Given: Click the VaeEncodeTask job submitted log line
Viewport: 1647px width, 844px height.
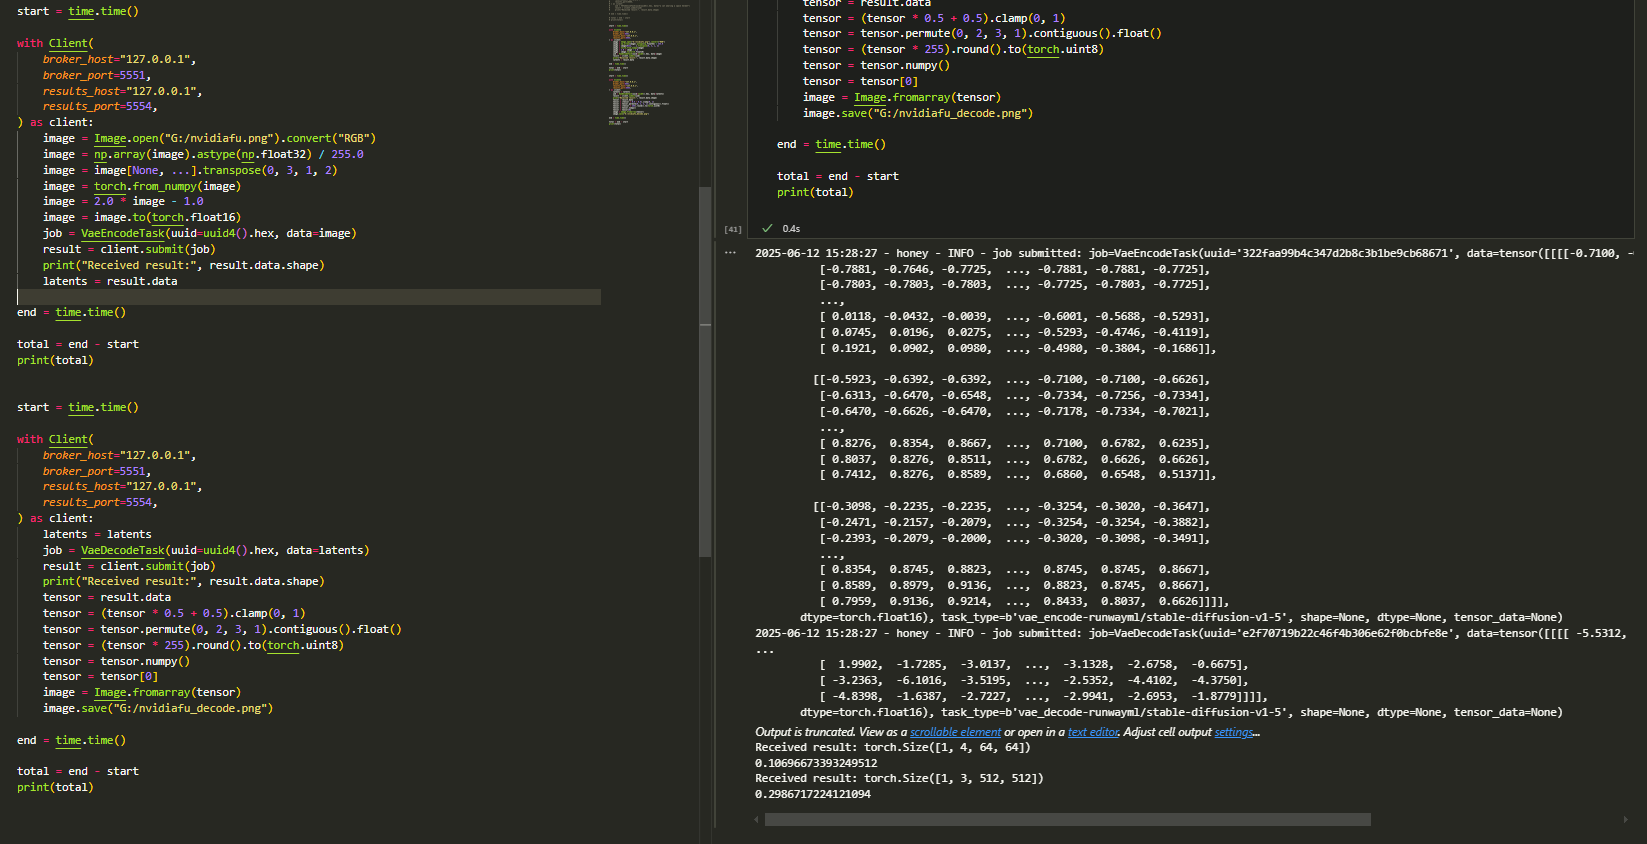Looking at the screenshot, I should tap(1194, 253).
